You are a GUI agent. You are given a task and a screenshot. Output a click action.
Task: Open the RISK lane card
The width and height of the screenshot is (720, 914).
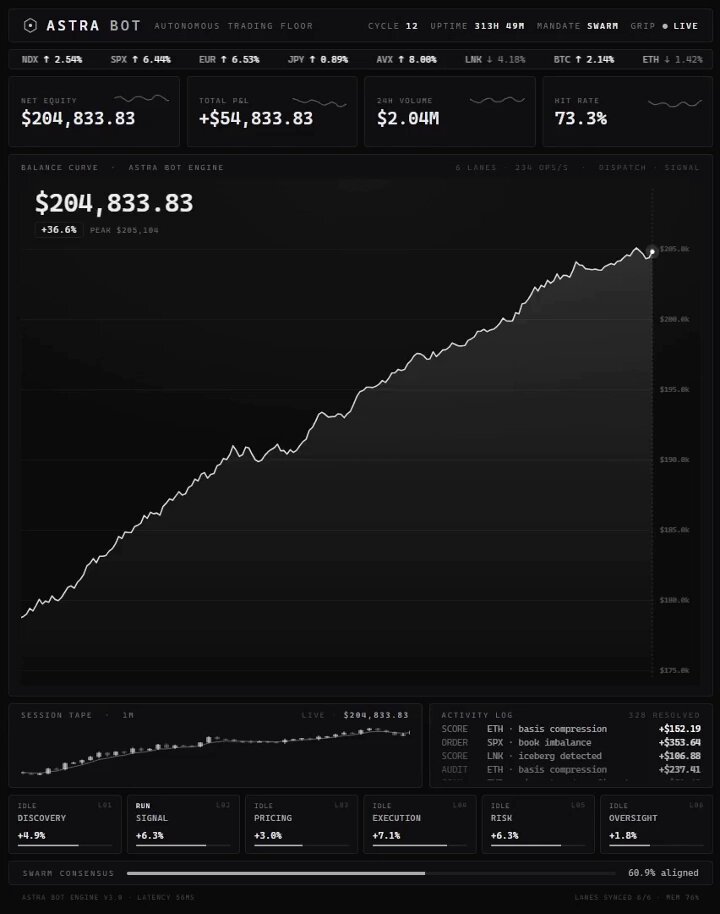click(x=538, y=824)
